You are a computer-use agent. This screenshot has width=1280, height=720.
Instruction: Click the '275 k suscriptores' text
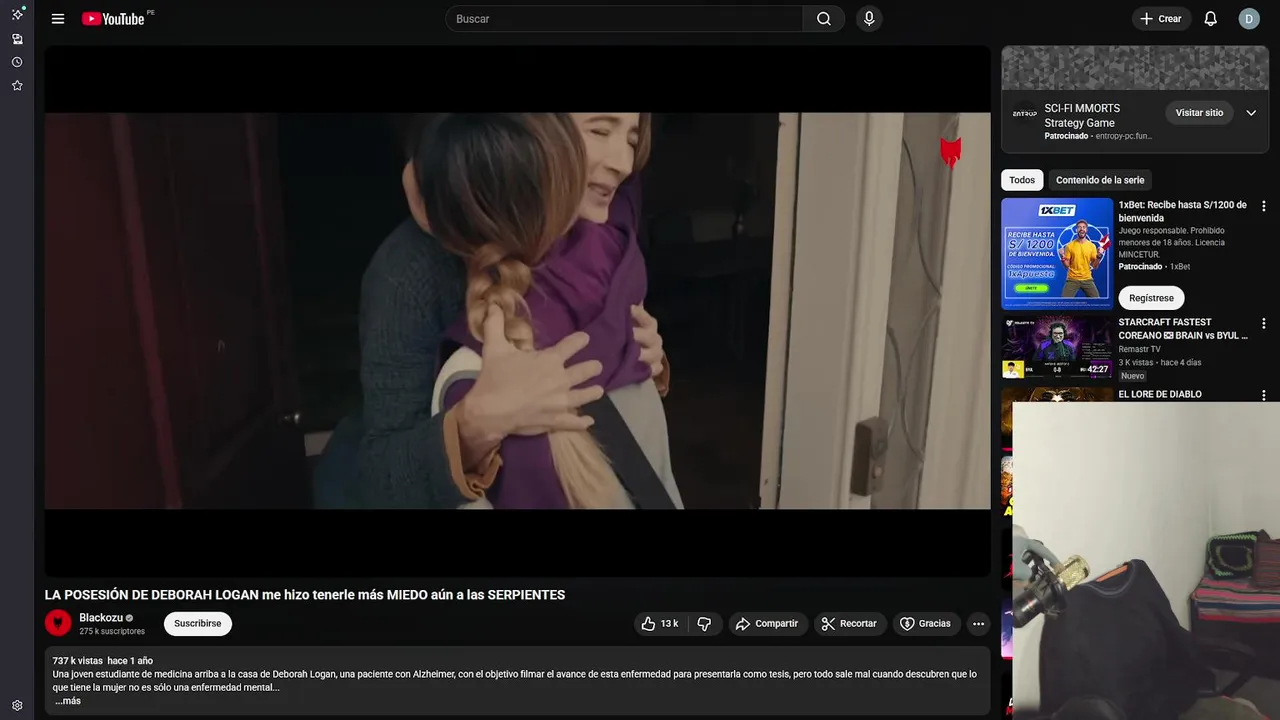[x=112, y=632]
